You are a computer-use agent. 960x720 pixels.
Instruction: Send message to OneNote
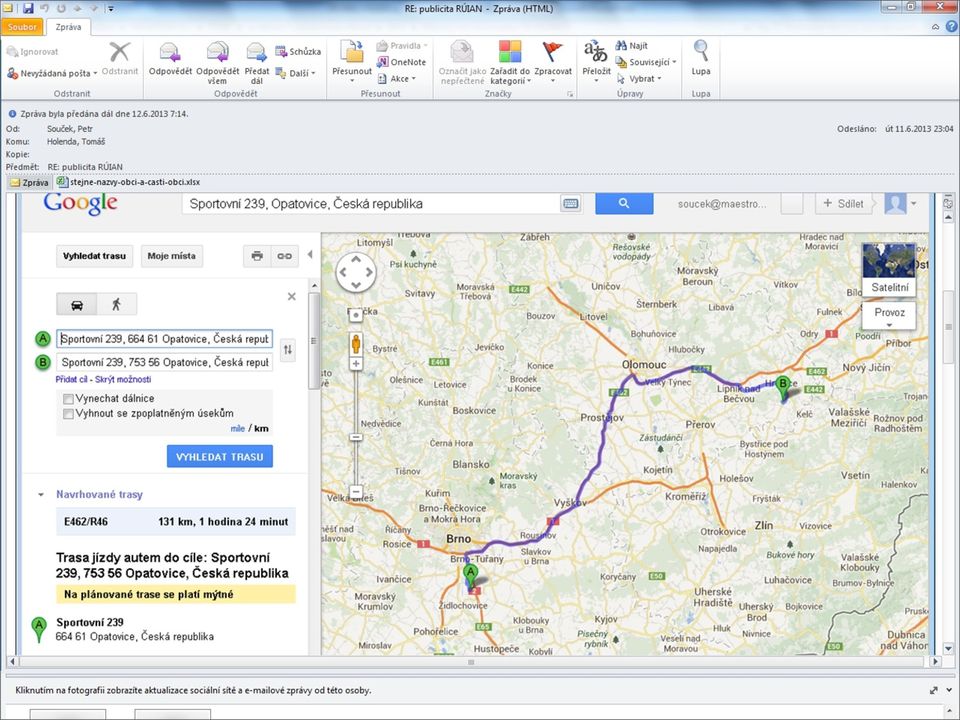pos(401,62)
